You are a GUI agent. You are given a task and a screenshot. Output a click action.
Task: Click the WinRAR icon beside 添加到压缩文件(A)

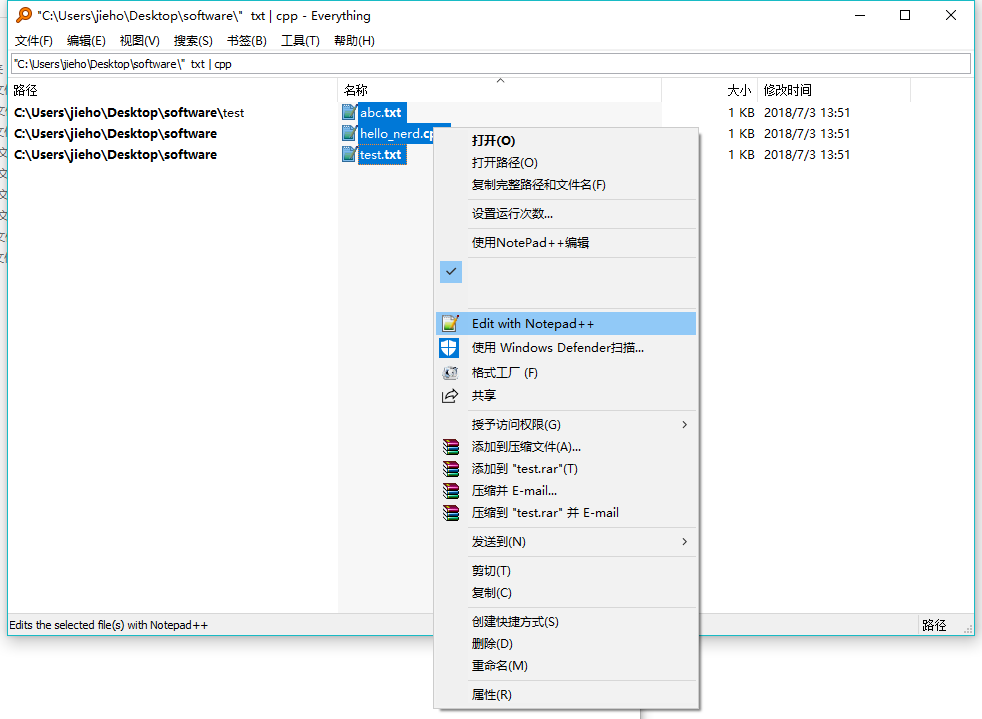[x=450, y=446]
